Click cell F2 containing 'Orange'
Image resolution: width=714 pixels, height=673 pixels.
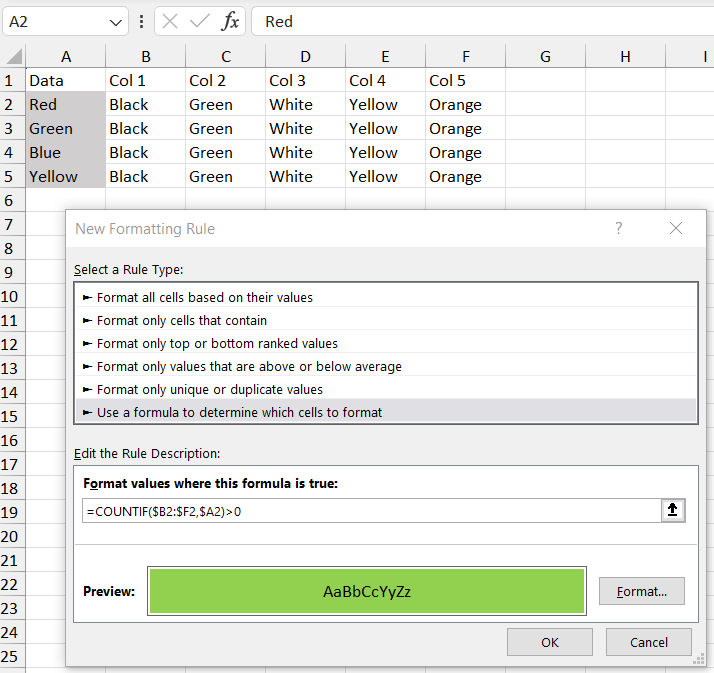point(465,104)
